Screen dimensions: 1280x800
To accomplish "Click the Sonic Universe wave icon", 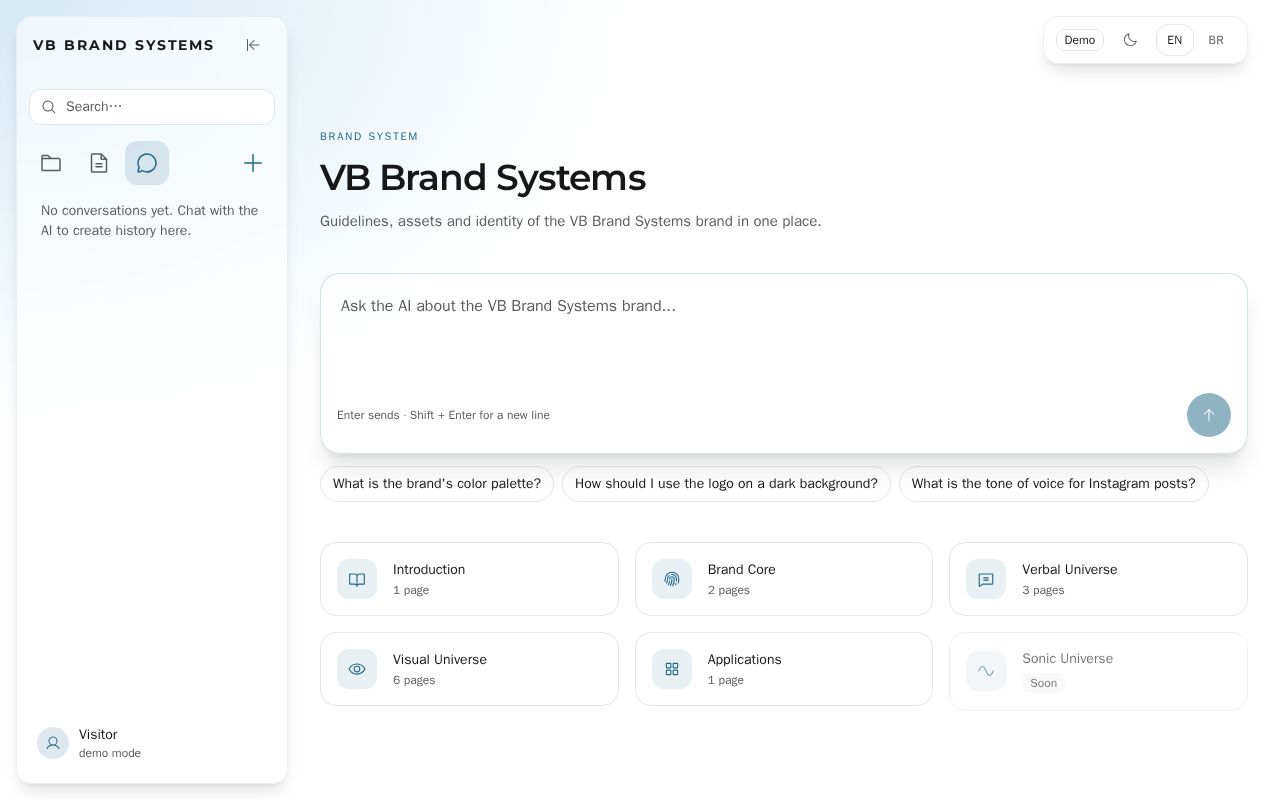I will click(x=986, y=671).
